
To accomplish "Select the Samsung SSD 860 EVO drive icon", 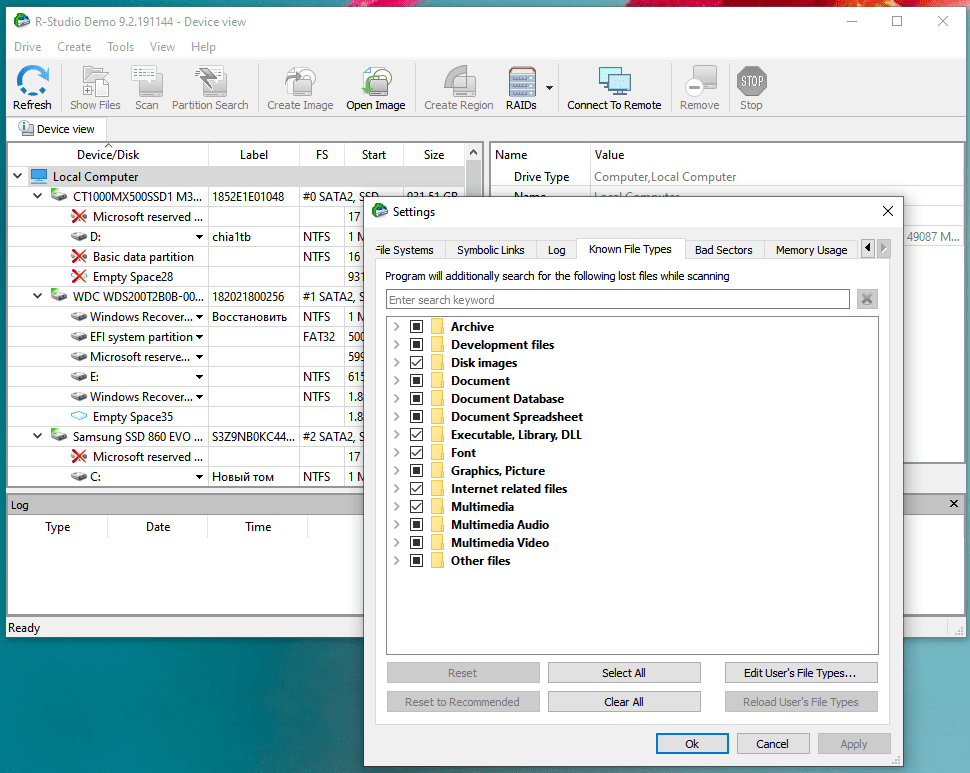I will pos(59,435).
